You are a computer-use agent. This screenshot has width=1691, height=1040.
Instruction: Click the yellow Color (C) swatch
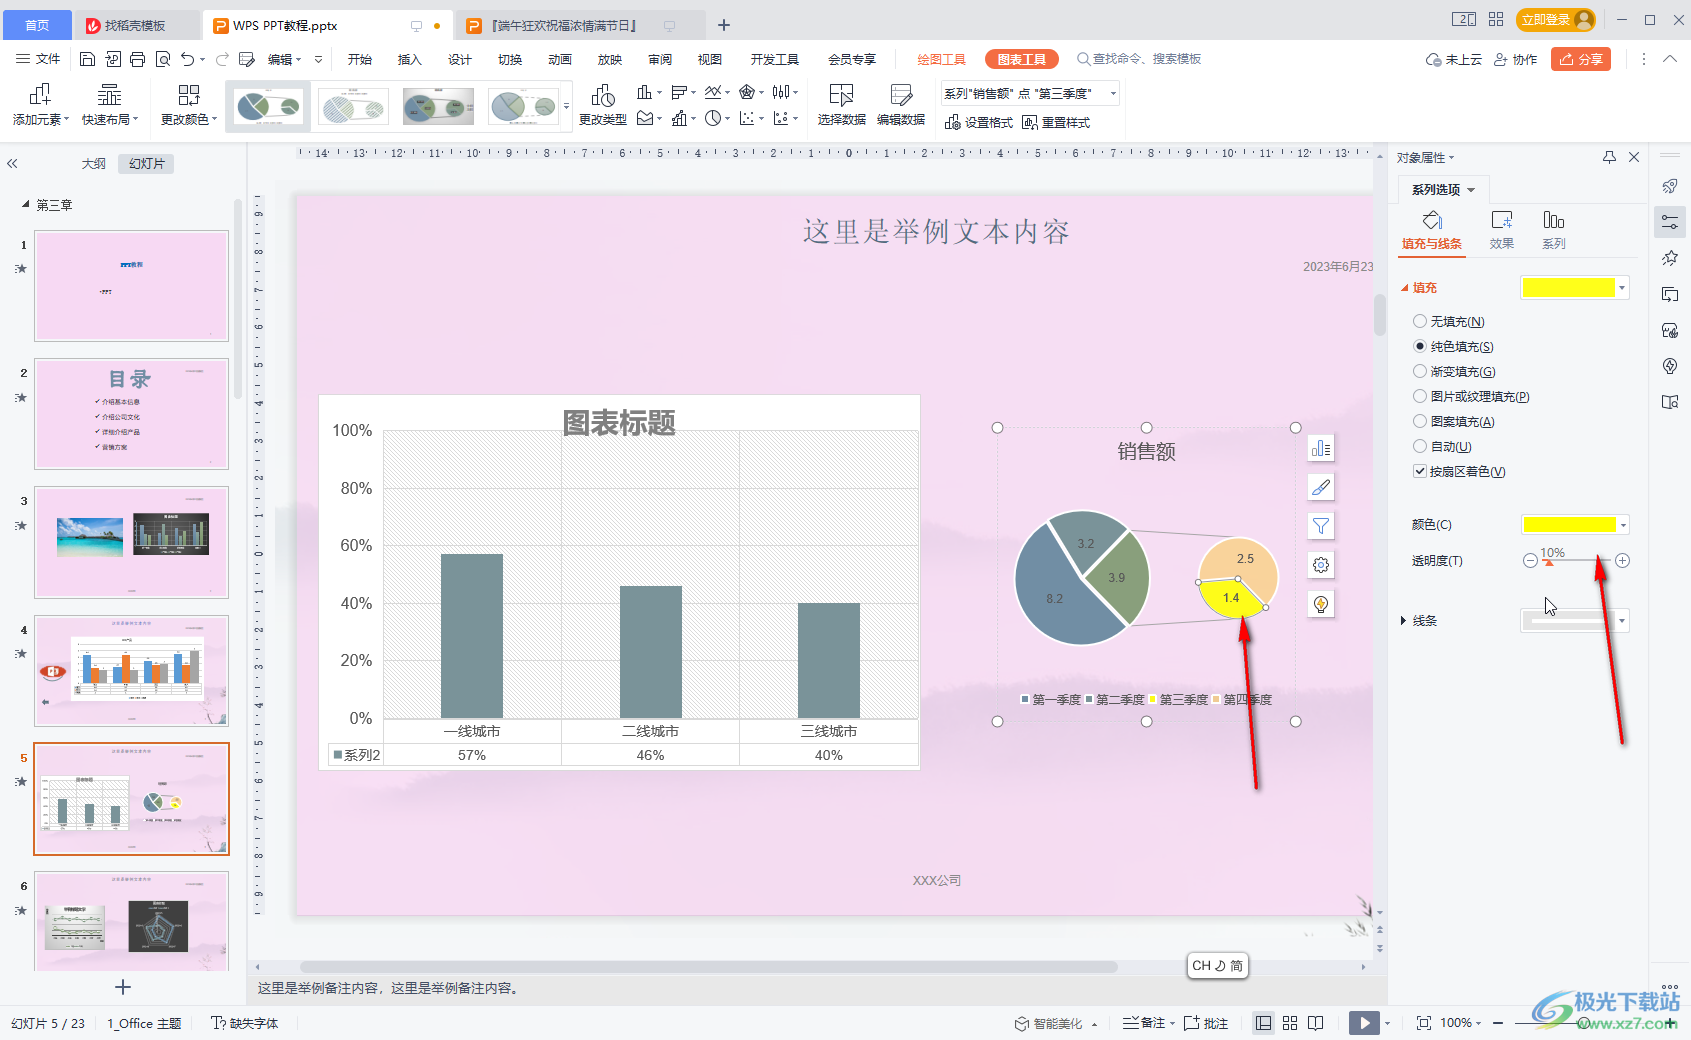(x=1568, y=525)
